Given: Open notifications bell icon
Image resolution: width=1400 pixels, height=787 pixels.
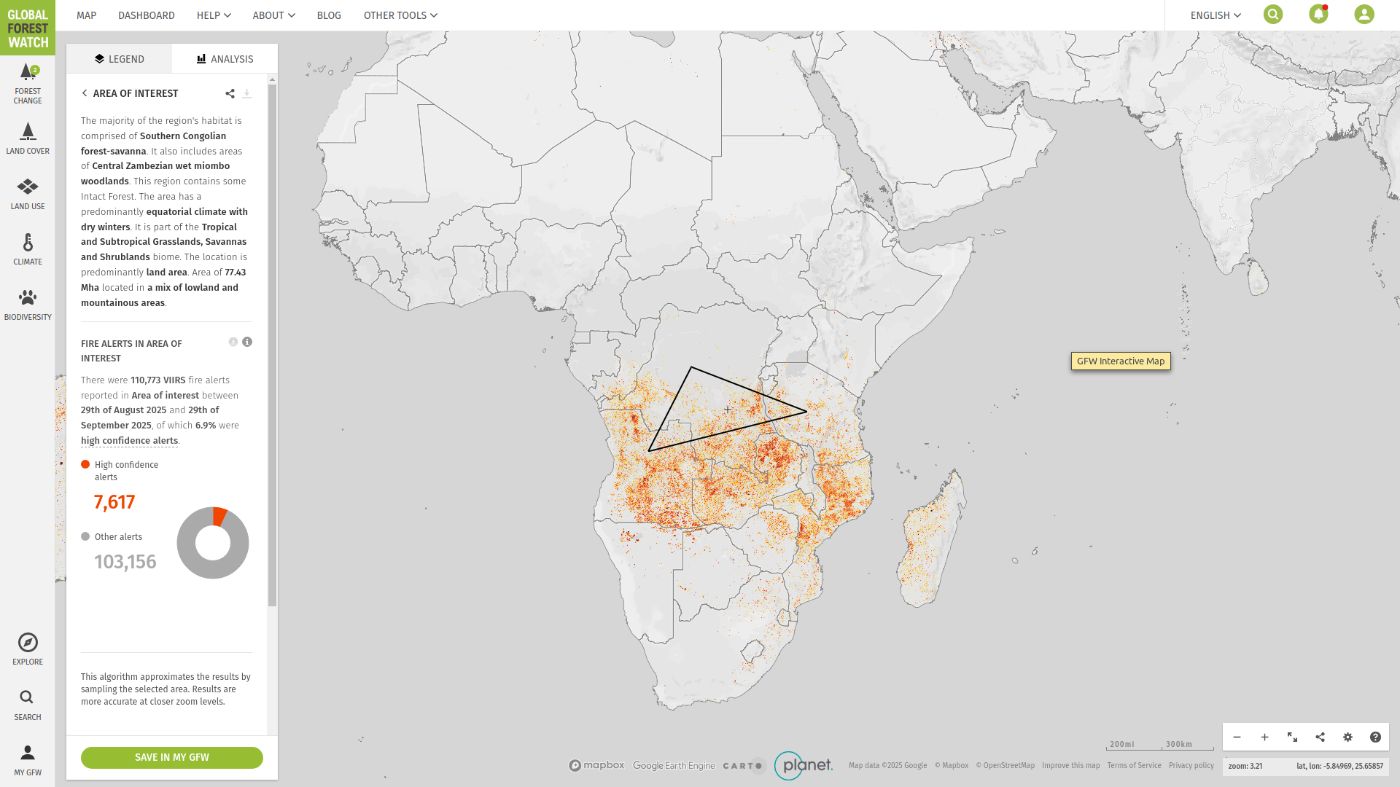Looking at the screenshot, I should [x=1318, y=15].
